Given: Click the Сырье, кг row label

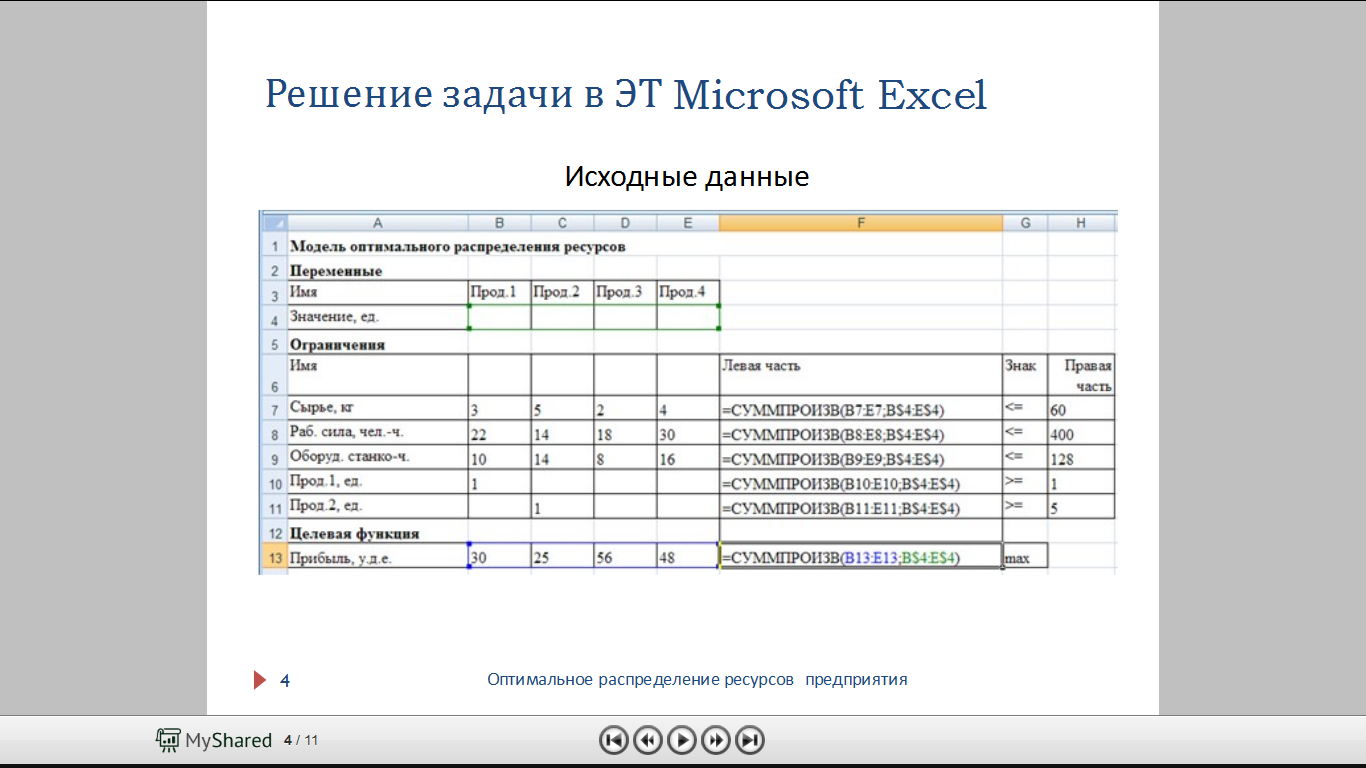Looking at the screenshot, I should [377, 408].
